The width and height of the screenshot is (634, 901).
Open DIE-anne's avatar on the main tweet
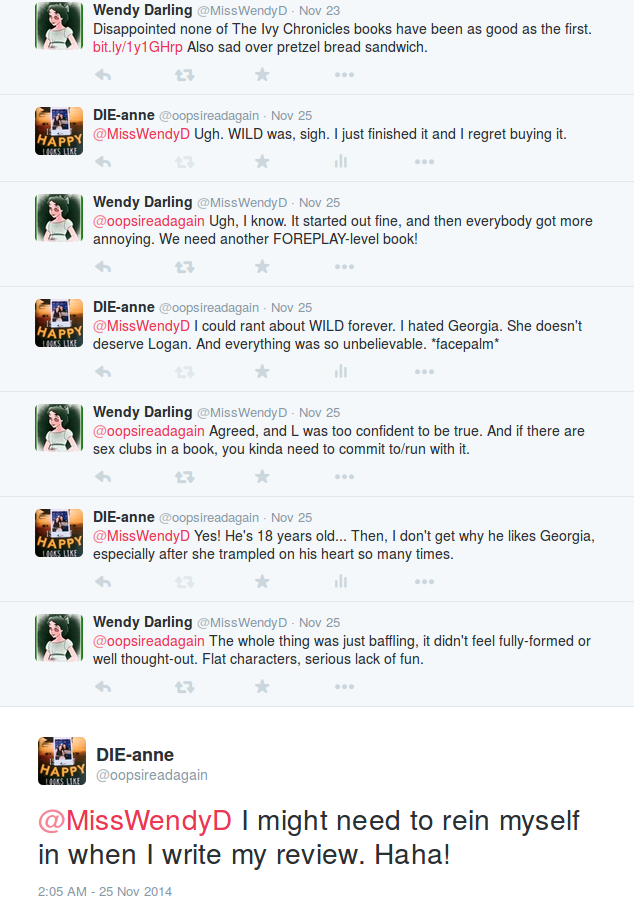click(62, 761)
